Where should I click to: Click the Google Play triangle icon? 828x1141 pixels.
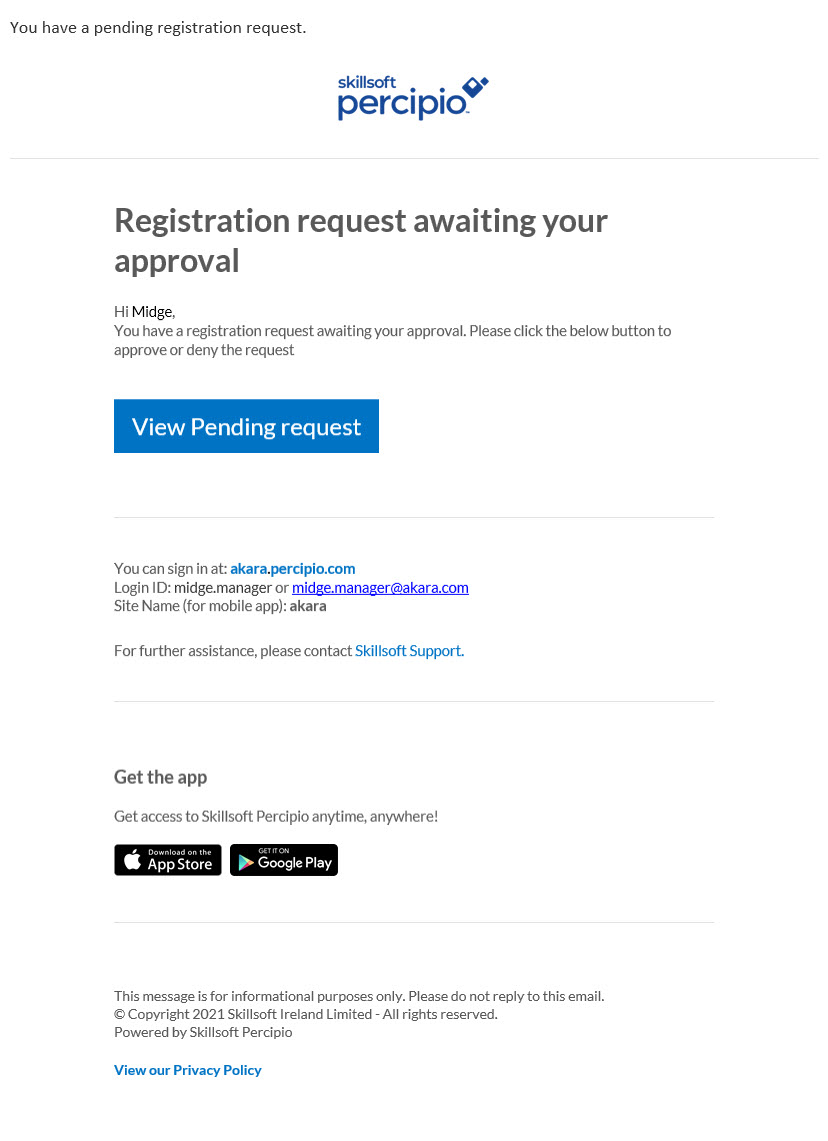pos(245,861)
